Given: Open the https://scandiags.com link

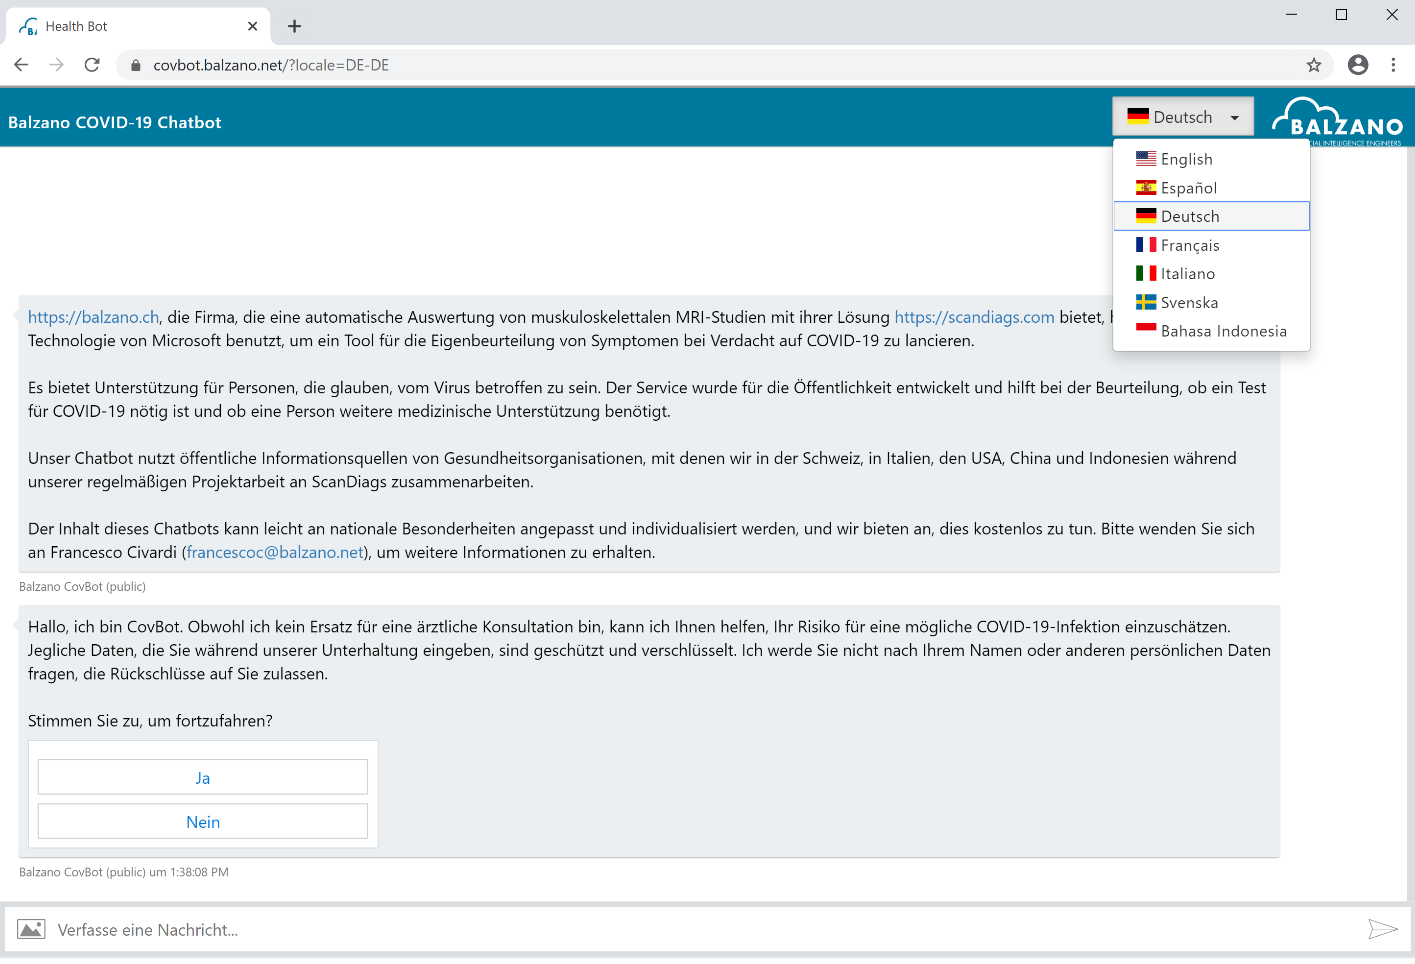Looking at the screenshot, I should [x=974, y=317].
